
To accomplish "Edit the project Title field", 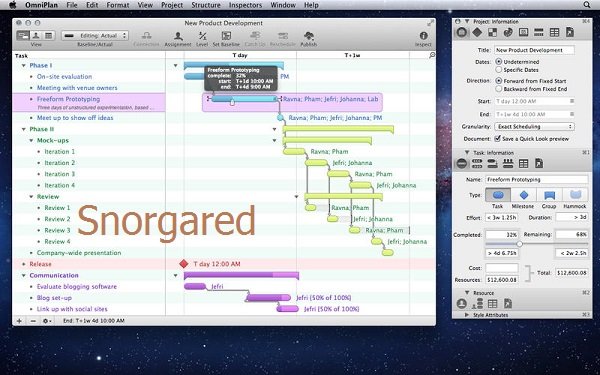I will tap(534, 50).
